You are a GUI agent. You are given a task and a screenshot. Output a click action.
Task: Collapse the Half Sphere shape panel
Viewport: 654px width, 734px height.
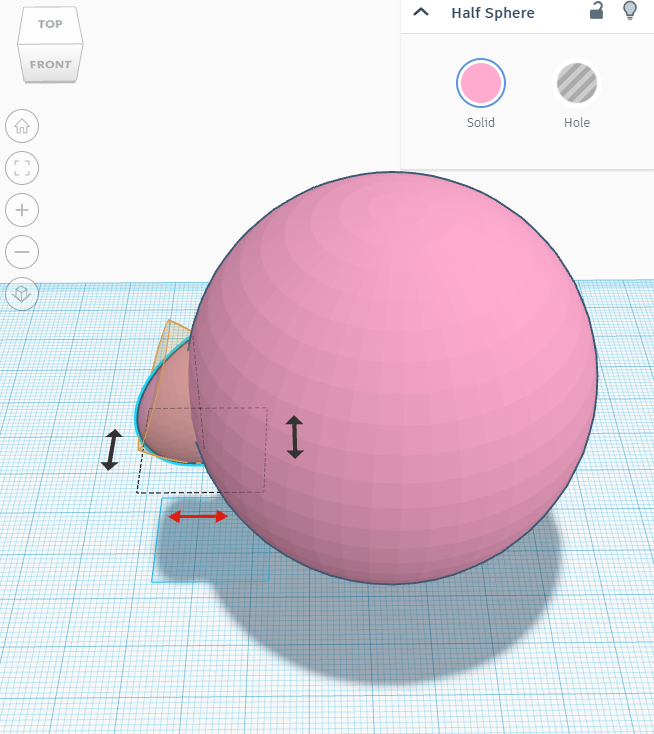[421, 12]
